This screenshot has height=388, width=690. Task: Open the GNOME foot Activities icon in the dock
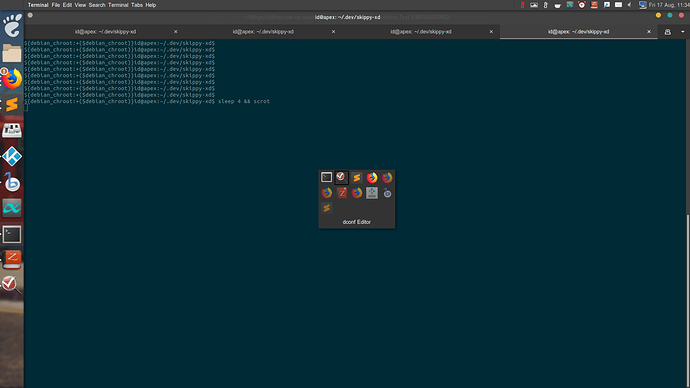pos(12,26)
